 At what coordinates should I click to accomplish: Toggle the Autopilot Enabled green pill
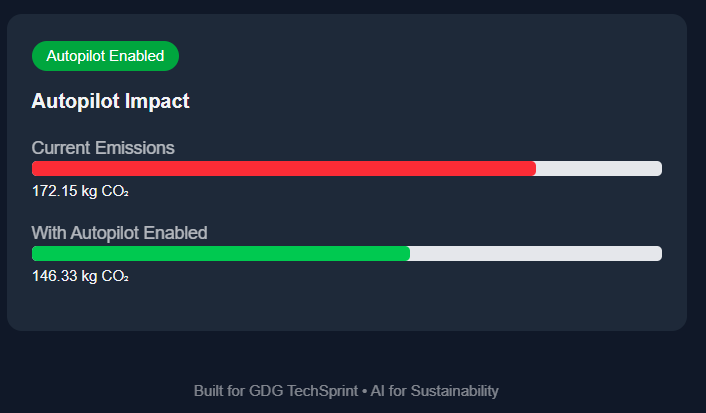[x=105, y=56]
